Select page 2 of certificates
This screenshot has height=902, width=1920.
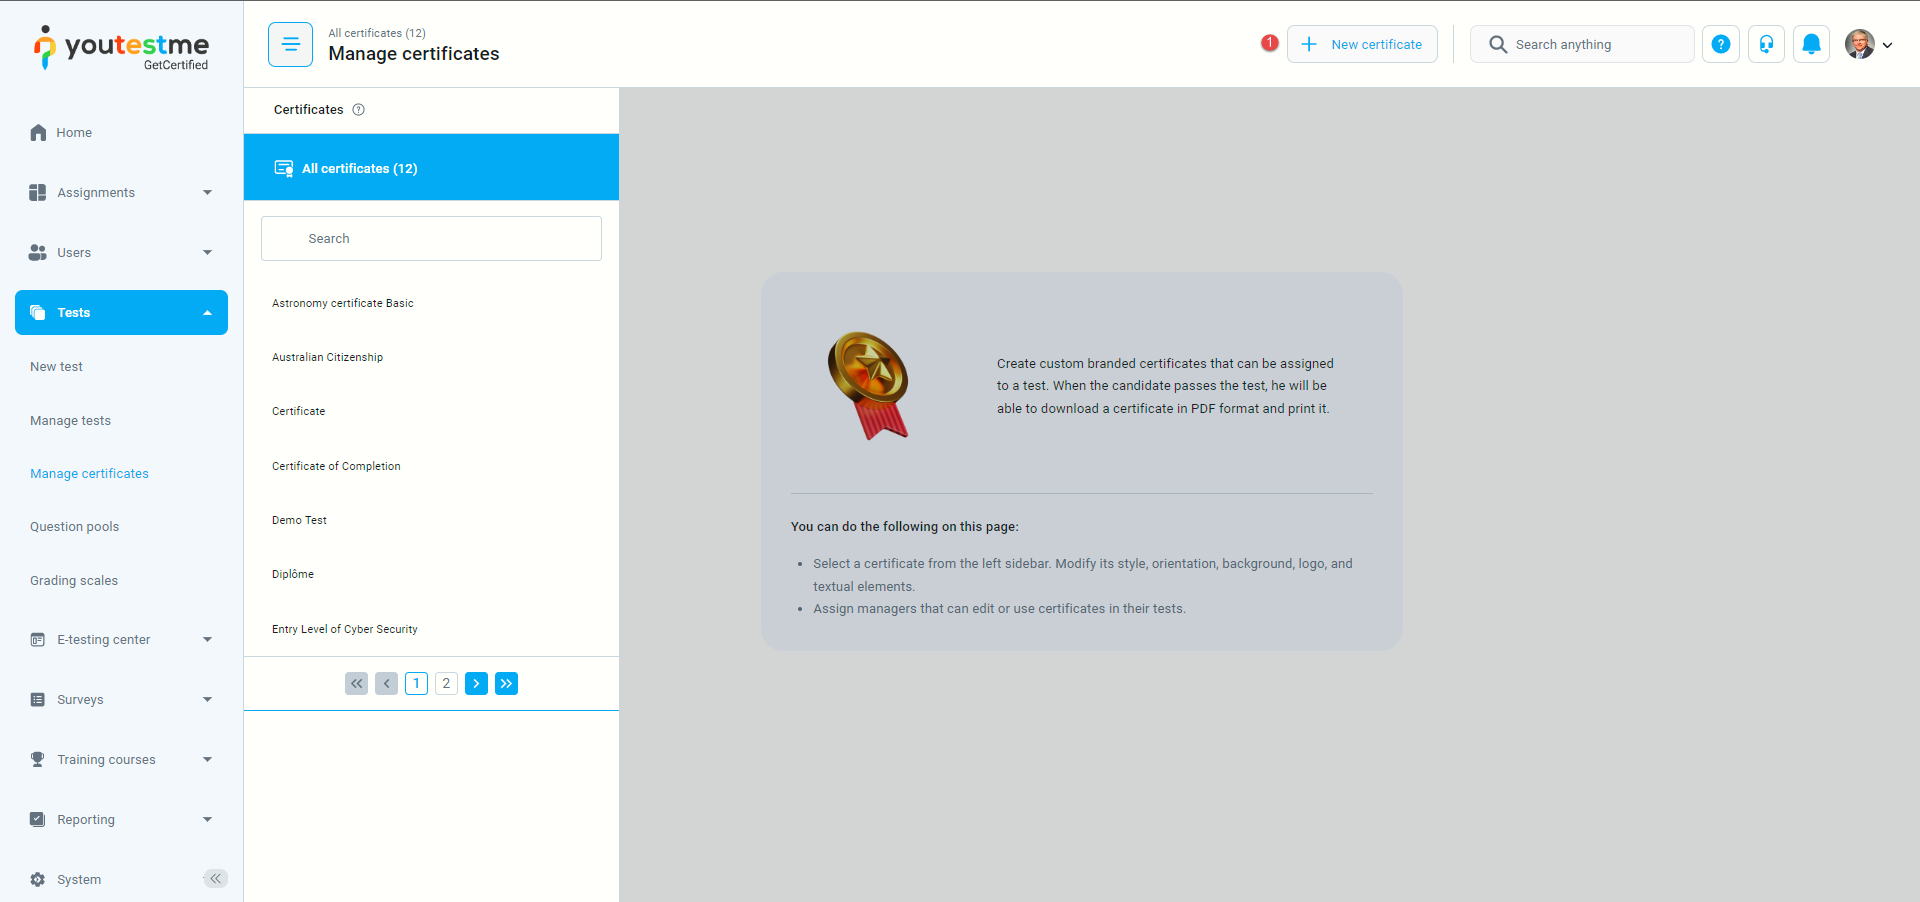point(447,684)
